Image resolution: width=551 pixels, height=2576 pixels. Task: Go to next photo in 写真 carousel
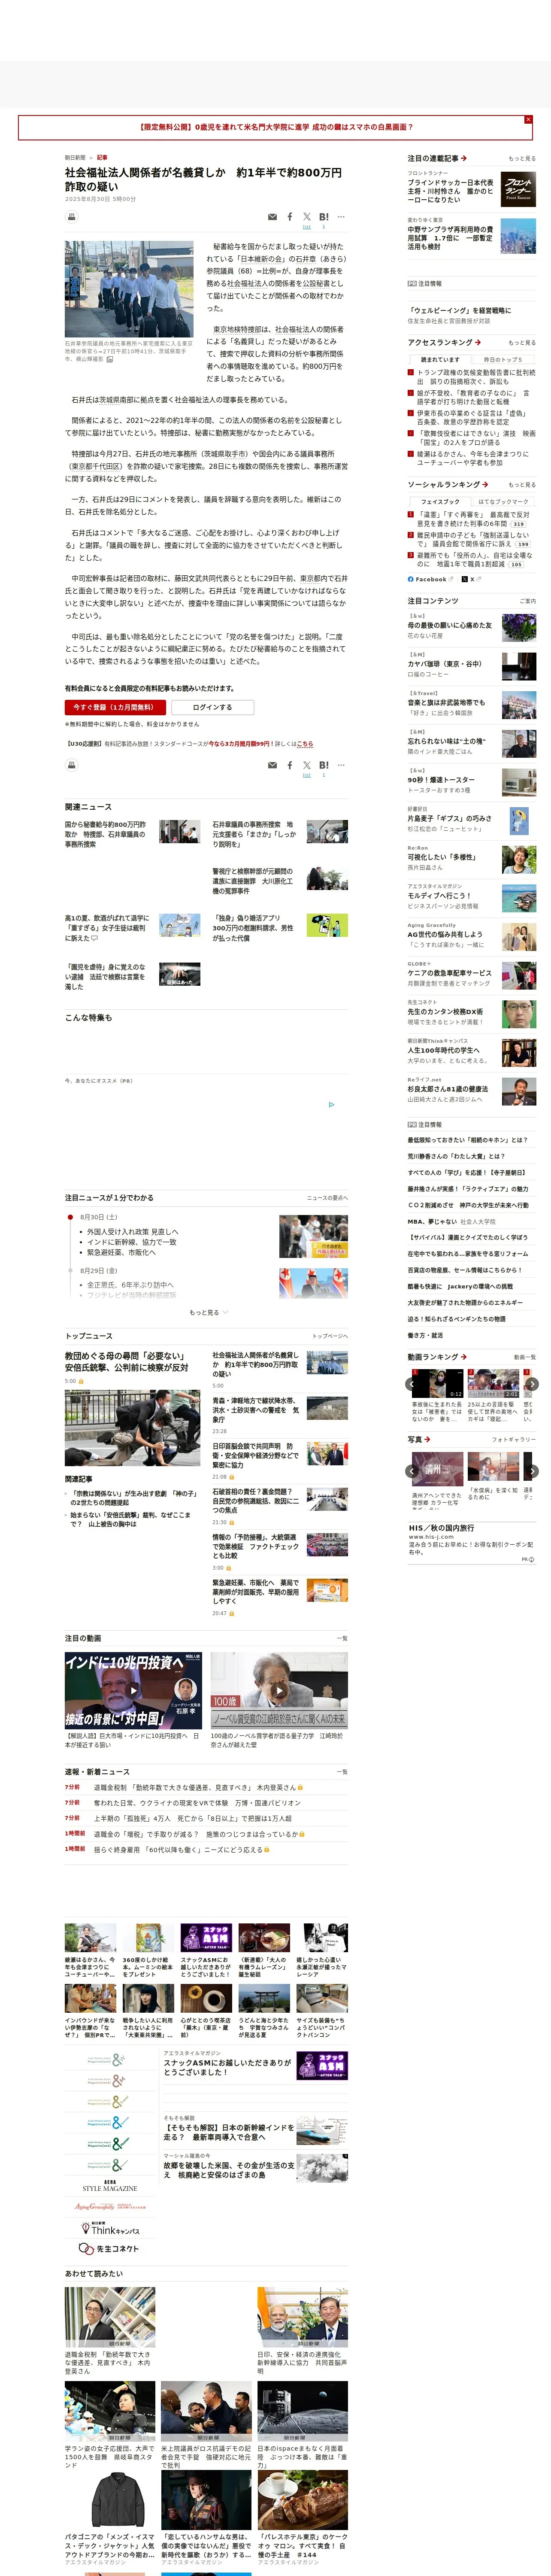(532, 1471)
